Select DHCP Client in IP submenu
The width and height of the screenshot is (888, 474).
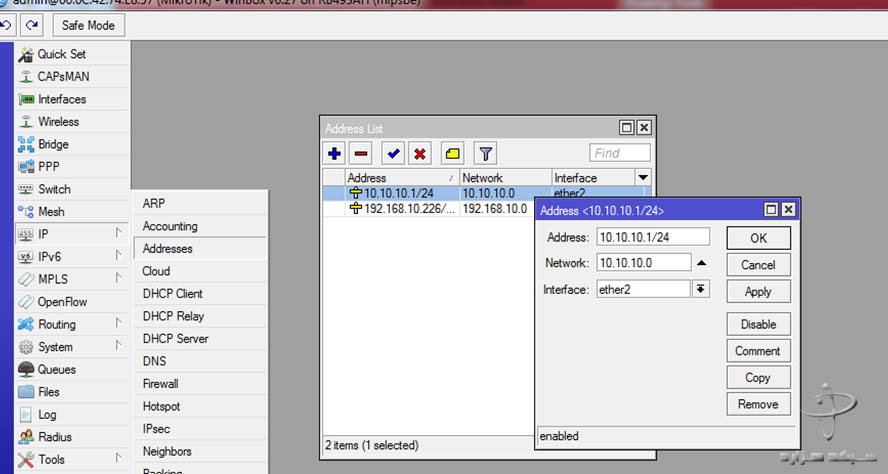[x=200, y=294]
